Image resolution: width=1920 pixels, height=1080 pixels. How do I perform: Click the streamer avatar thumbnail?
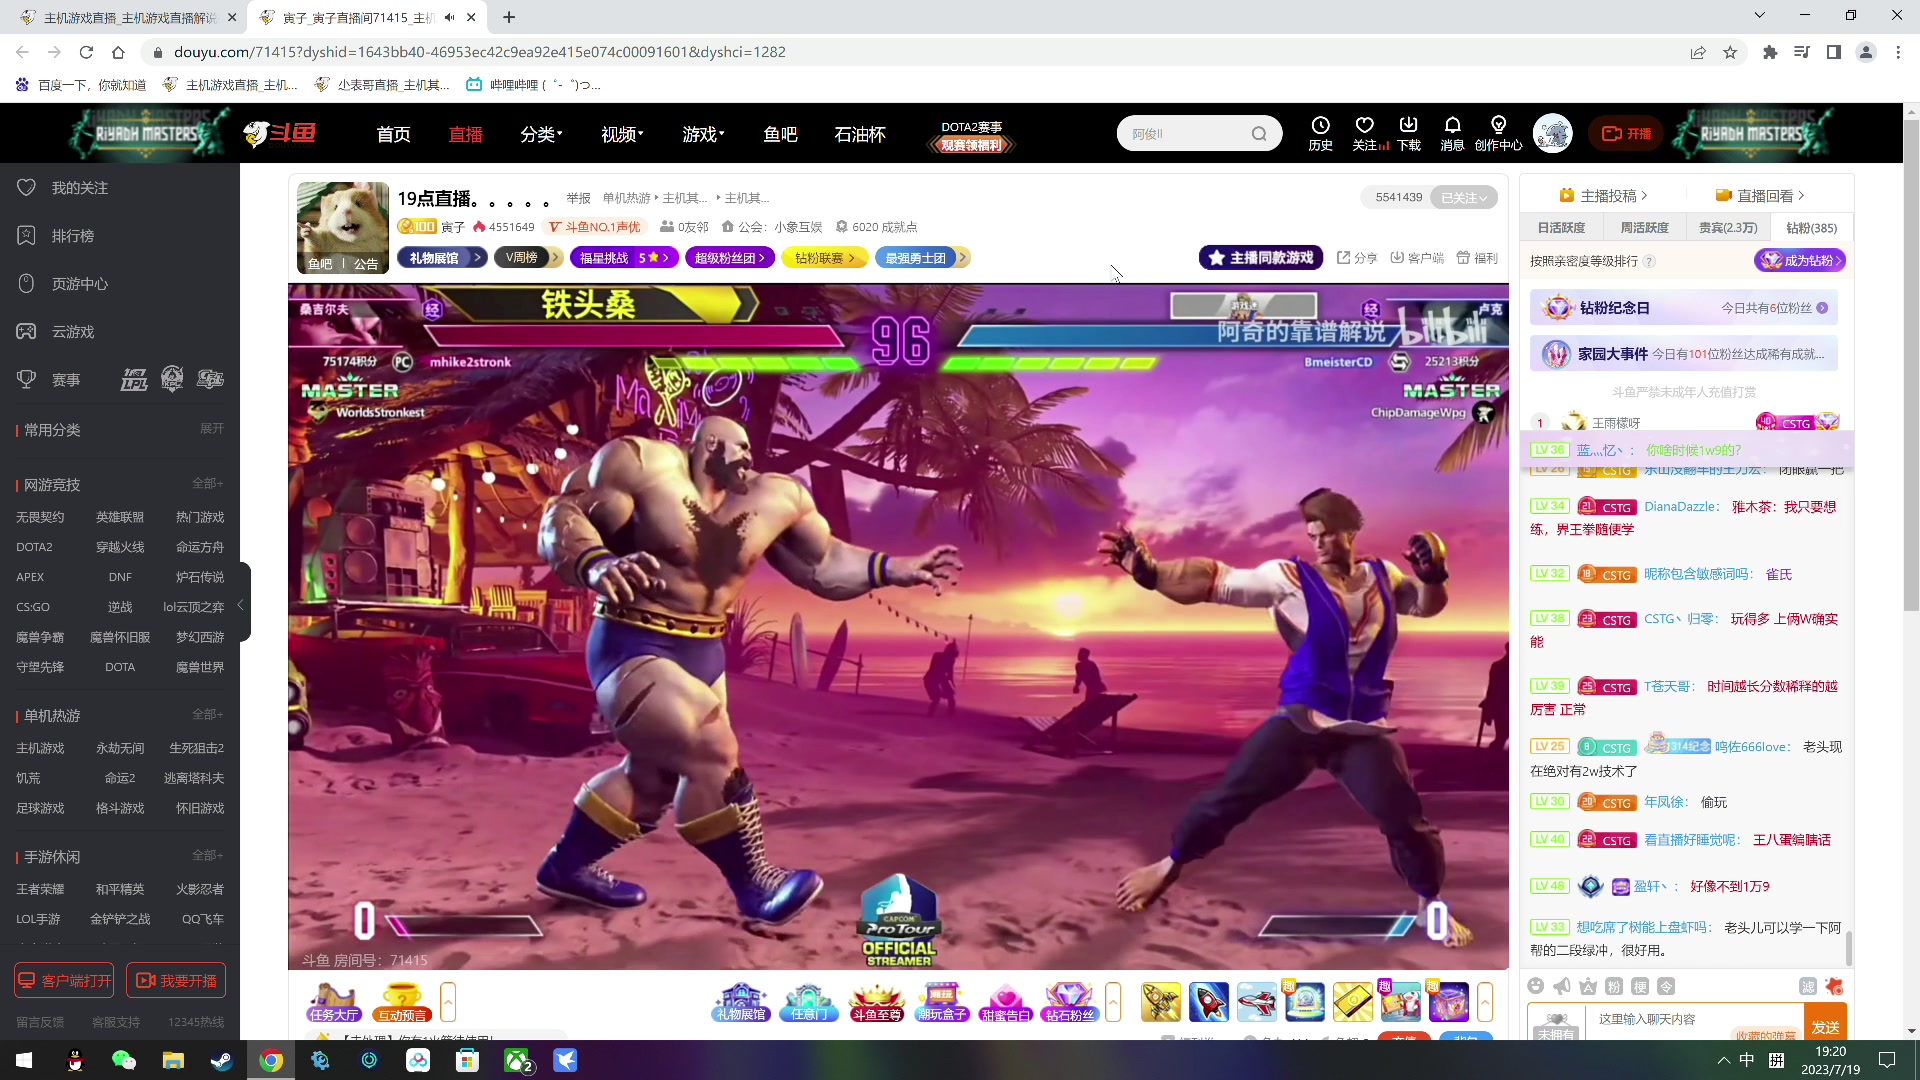[342, 228]
